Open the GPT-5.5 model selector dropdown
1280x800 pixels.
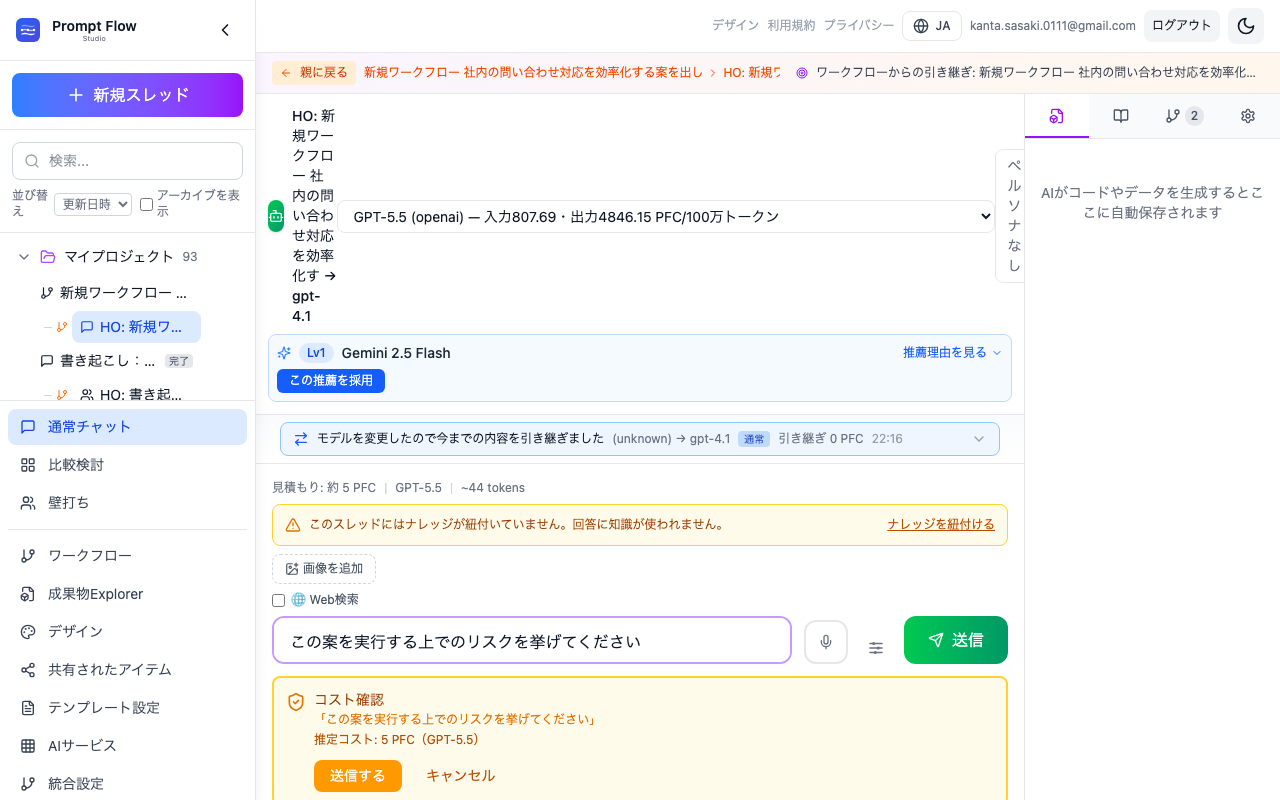click(666, 216)
